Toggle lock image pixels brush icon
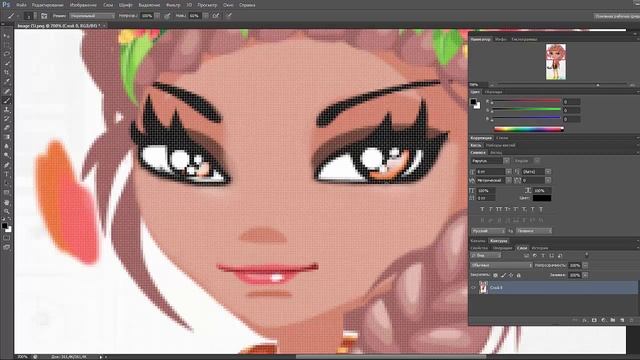Viewport: 640px width, 360px height. point(503,275)
